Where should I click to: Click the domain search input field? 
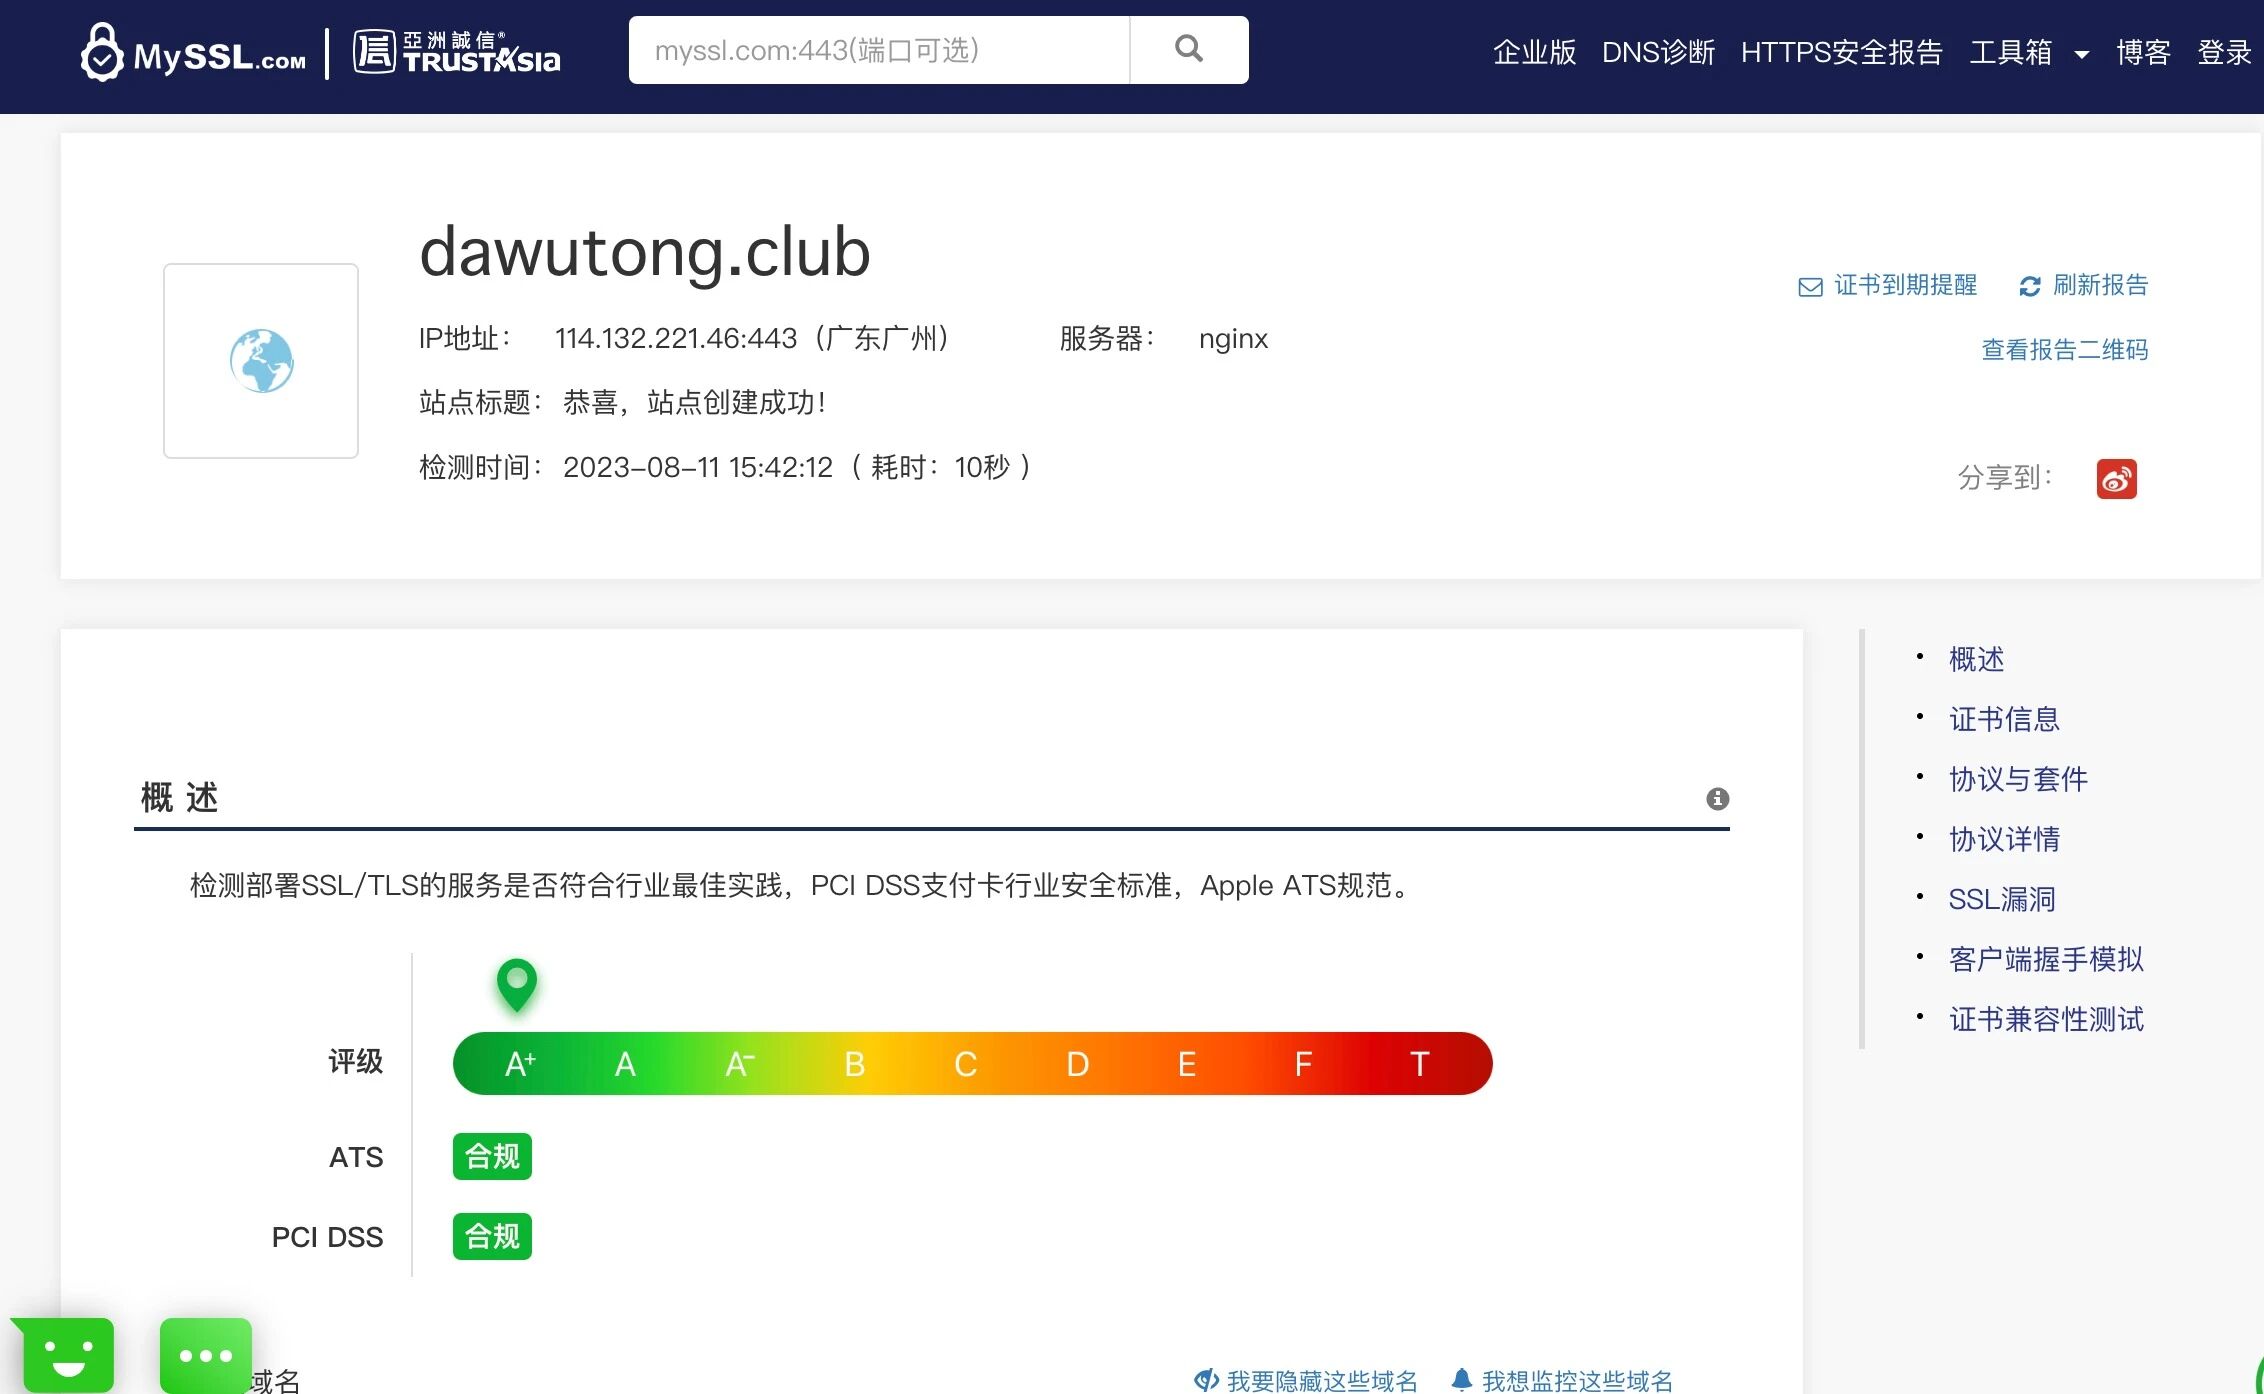click(x=878, y=50)
